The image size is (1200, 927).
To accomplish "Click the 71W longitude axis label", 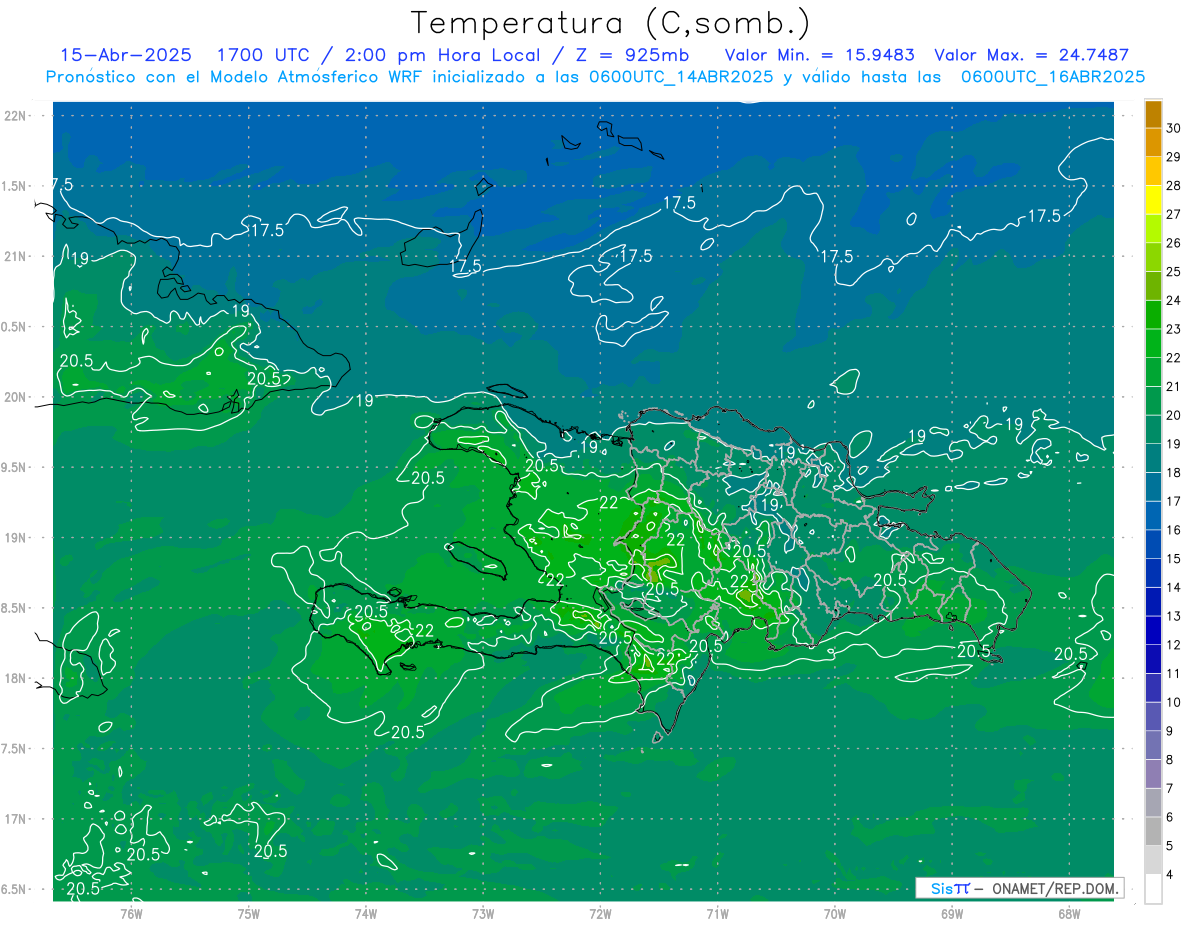I will pyautogui.click(x=717, y=913).
